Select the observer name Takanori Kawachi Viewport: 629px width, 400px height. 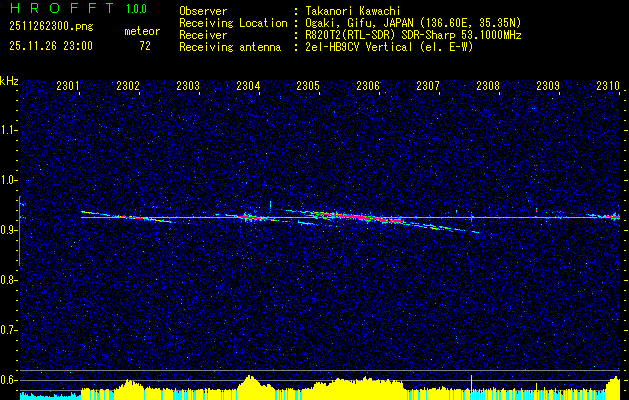point(353,11)
